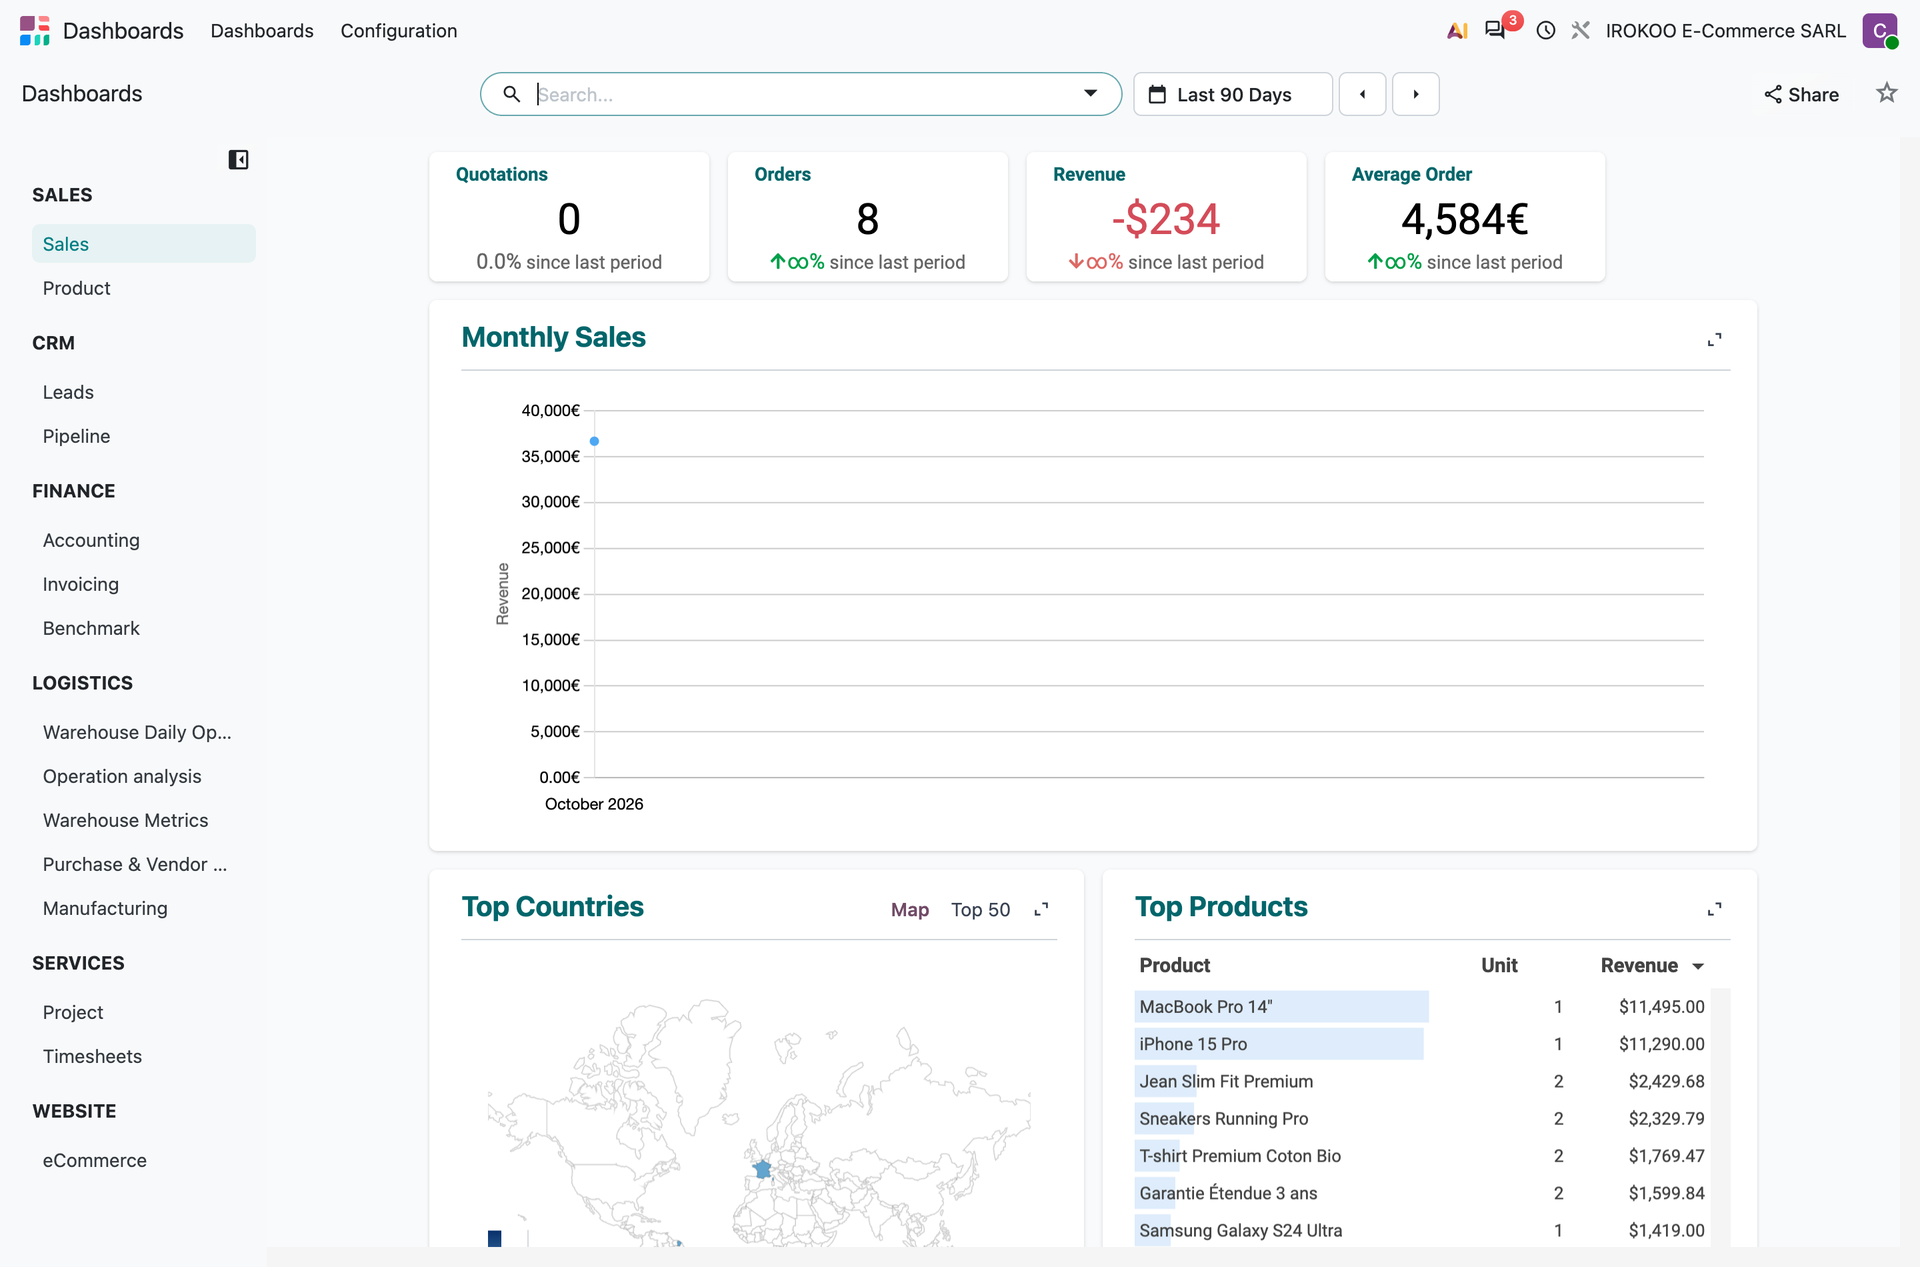The width and height of the screenshot is (1920, 1267).
Task: Open the Accounting dashboard
Action: click(144, 540)
